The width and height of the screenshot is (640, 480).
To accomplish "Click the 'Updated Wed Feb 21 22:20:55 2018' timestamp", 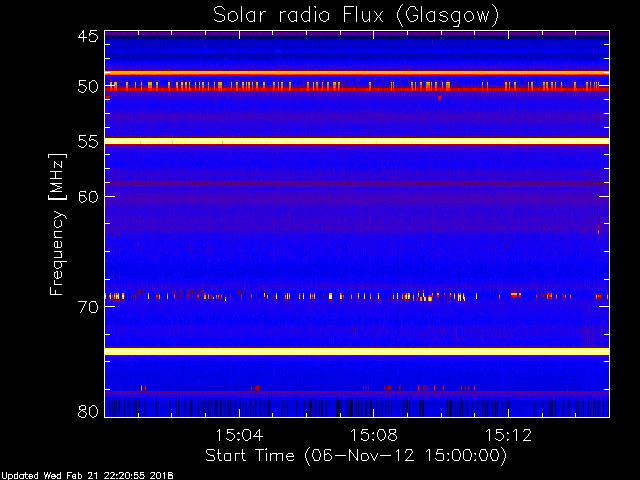I will (x=87, y=476).
